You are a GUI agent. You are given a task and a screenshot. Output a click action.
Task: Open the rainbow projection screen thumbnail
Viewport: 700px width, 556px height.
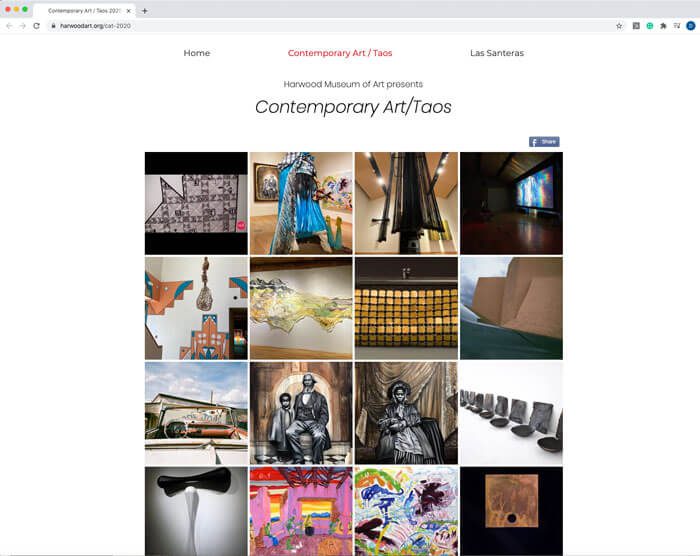(512, 203)
